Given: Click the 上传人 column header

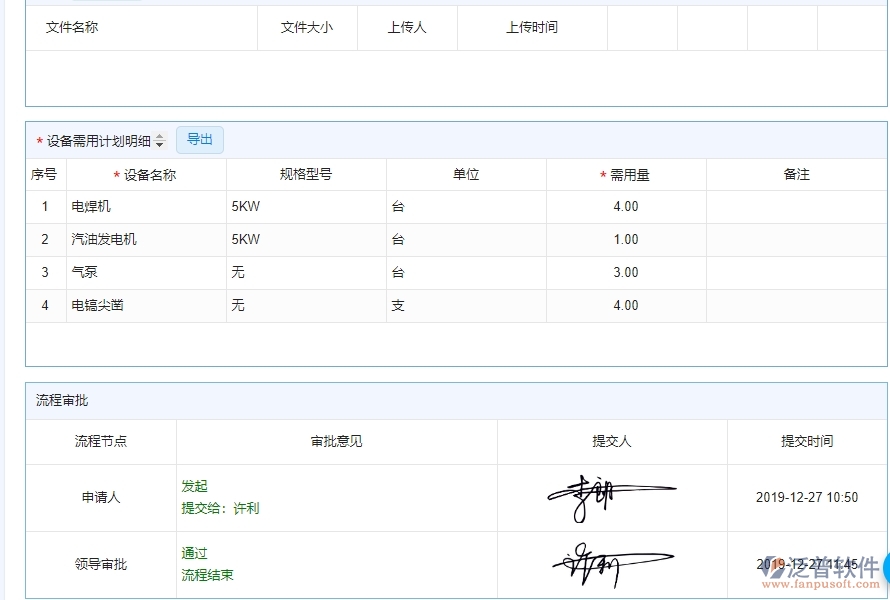Looking at the screenshot, I should coord(407,27).
